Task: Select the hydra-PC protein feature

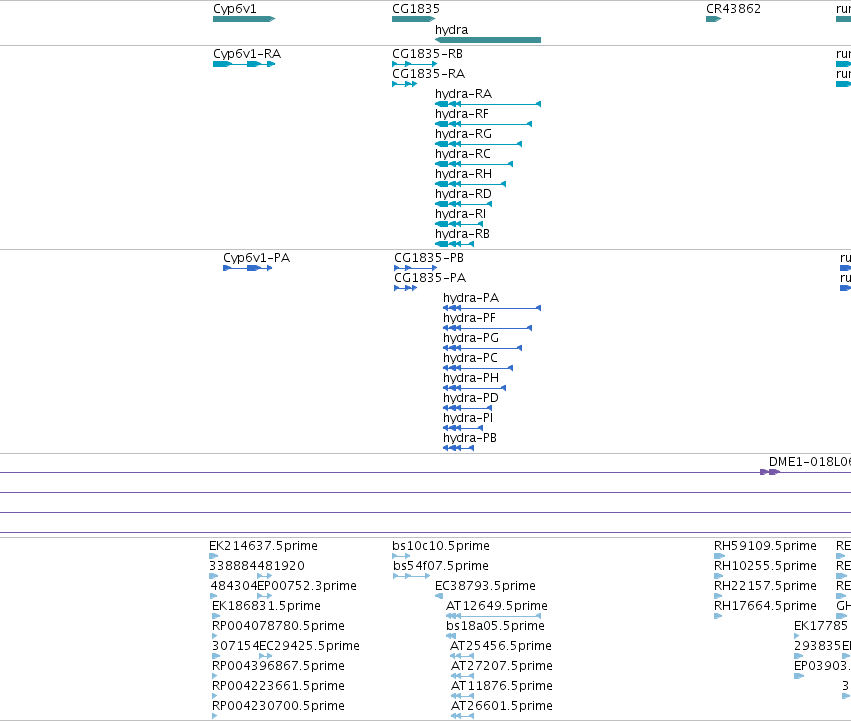Action: [x=478, y=368]
